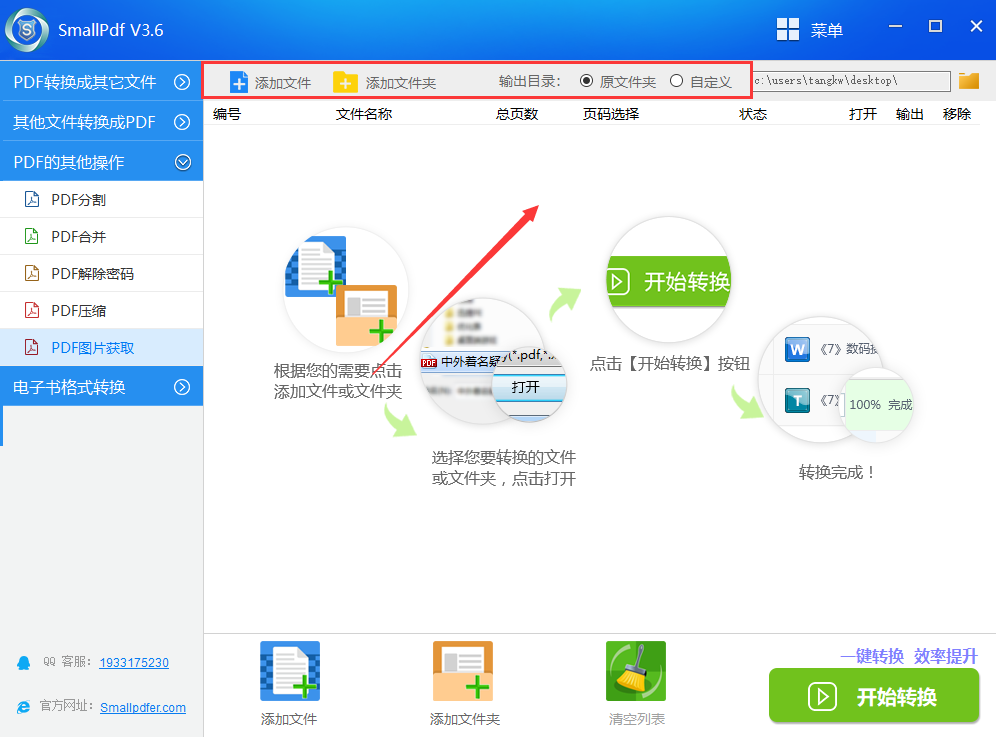Open the 菜单 grid menu icon
Image resolution: width=996 pixels, height=737 pixels.
(788, 29)
